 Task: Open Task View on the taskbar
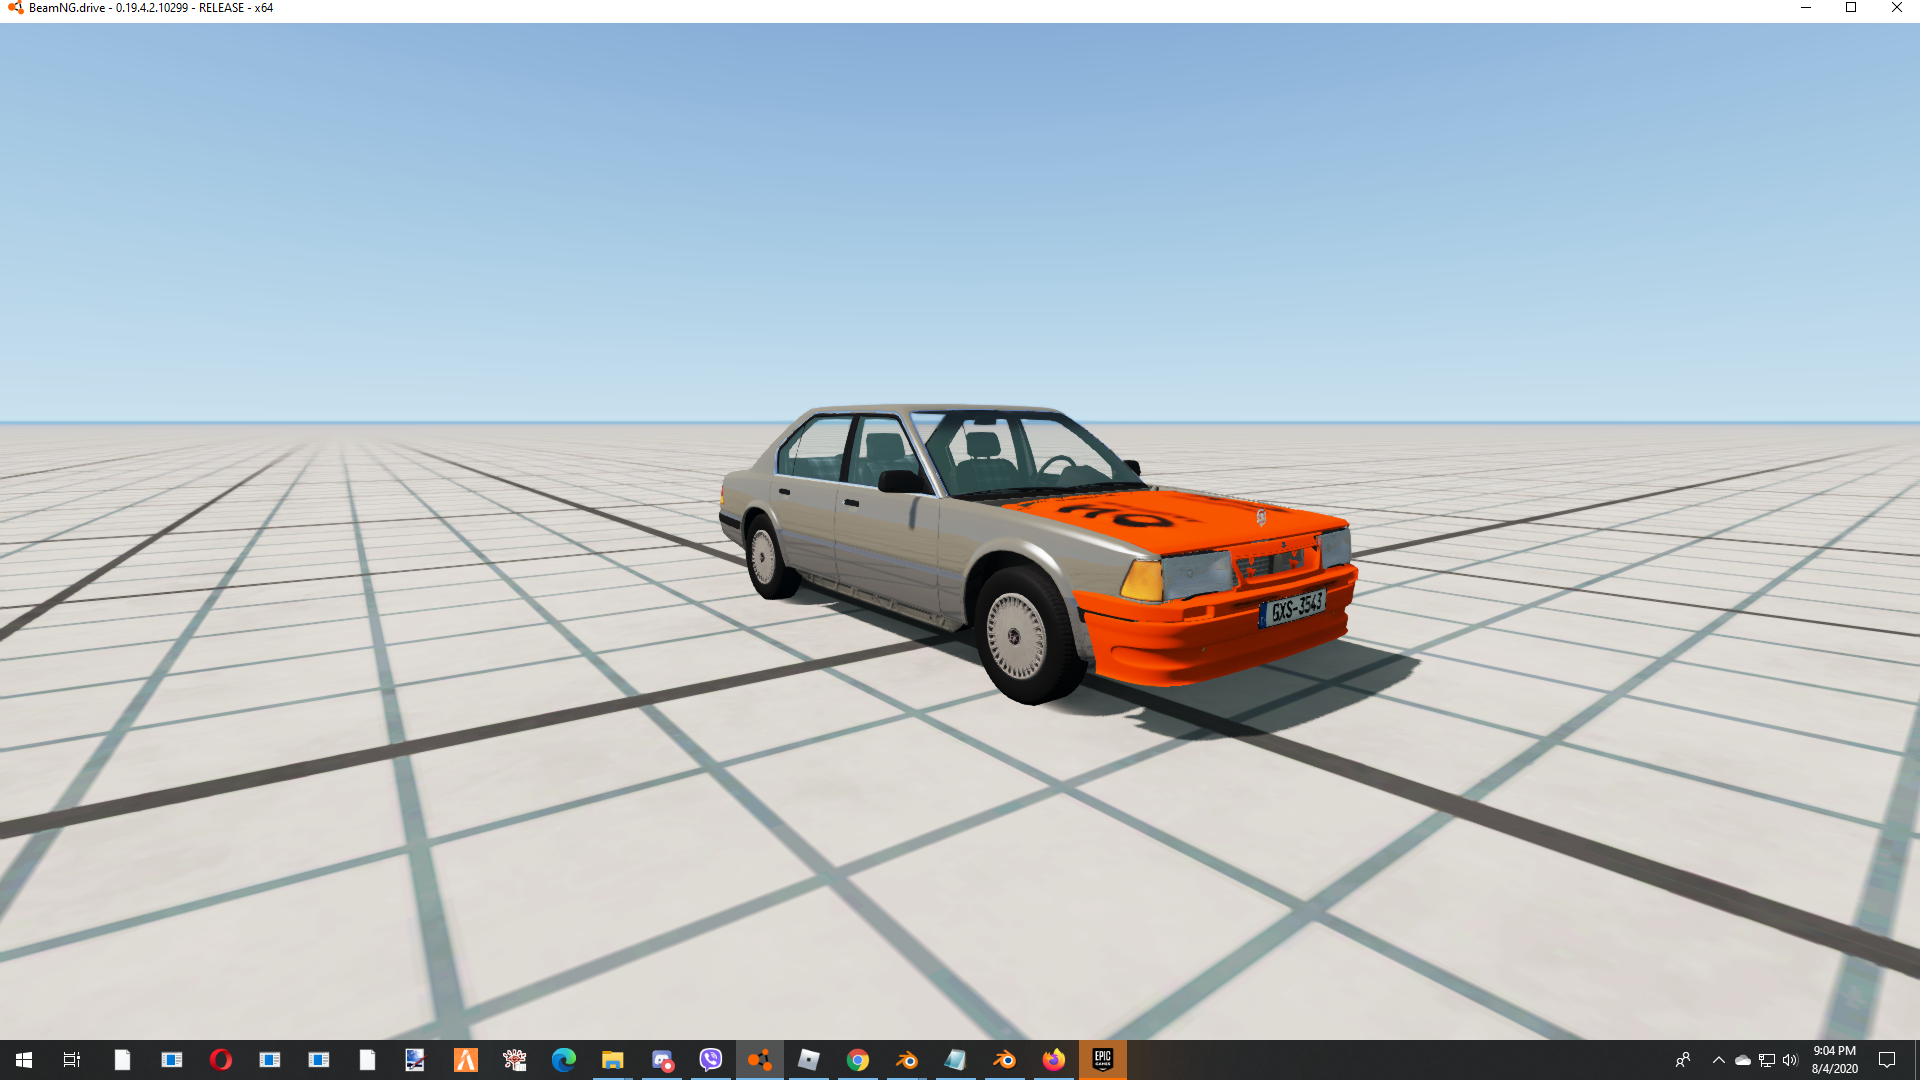point(72,1060)
